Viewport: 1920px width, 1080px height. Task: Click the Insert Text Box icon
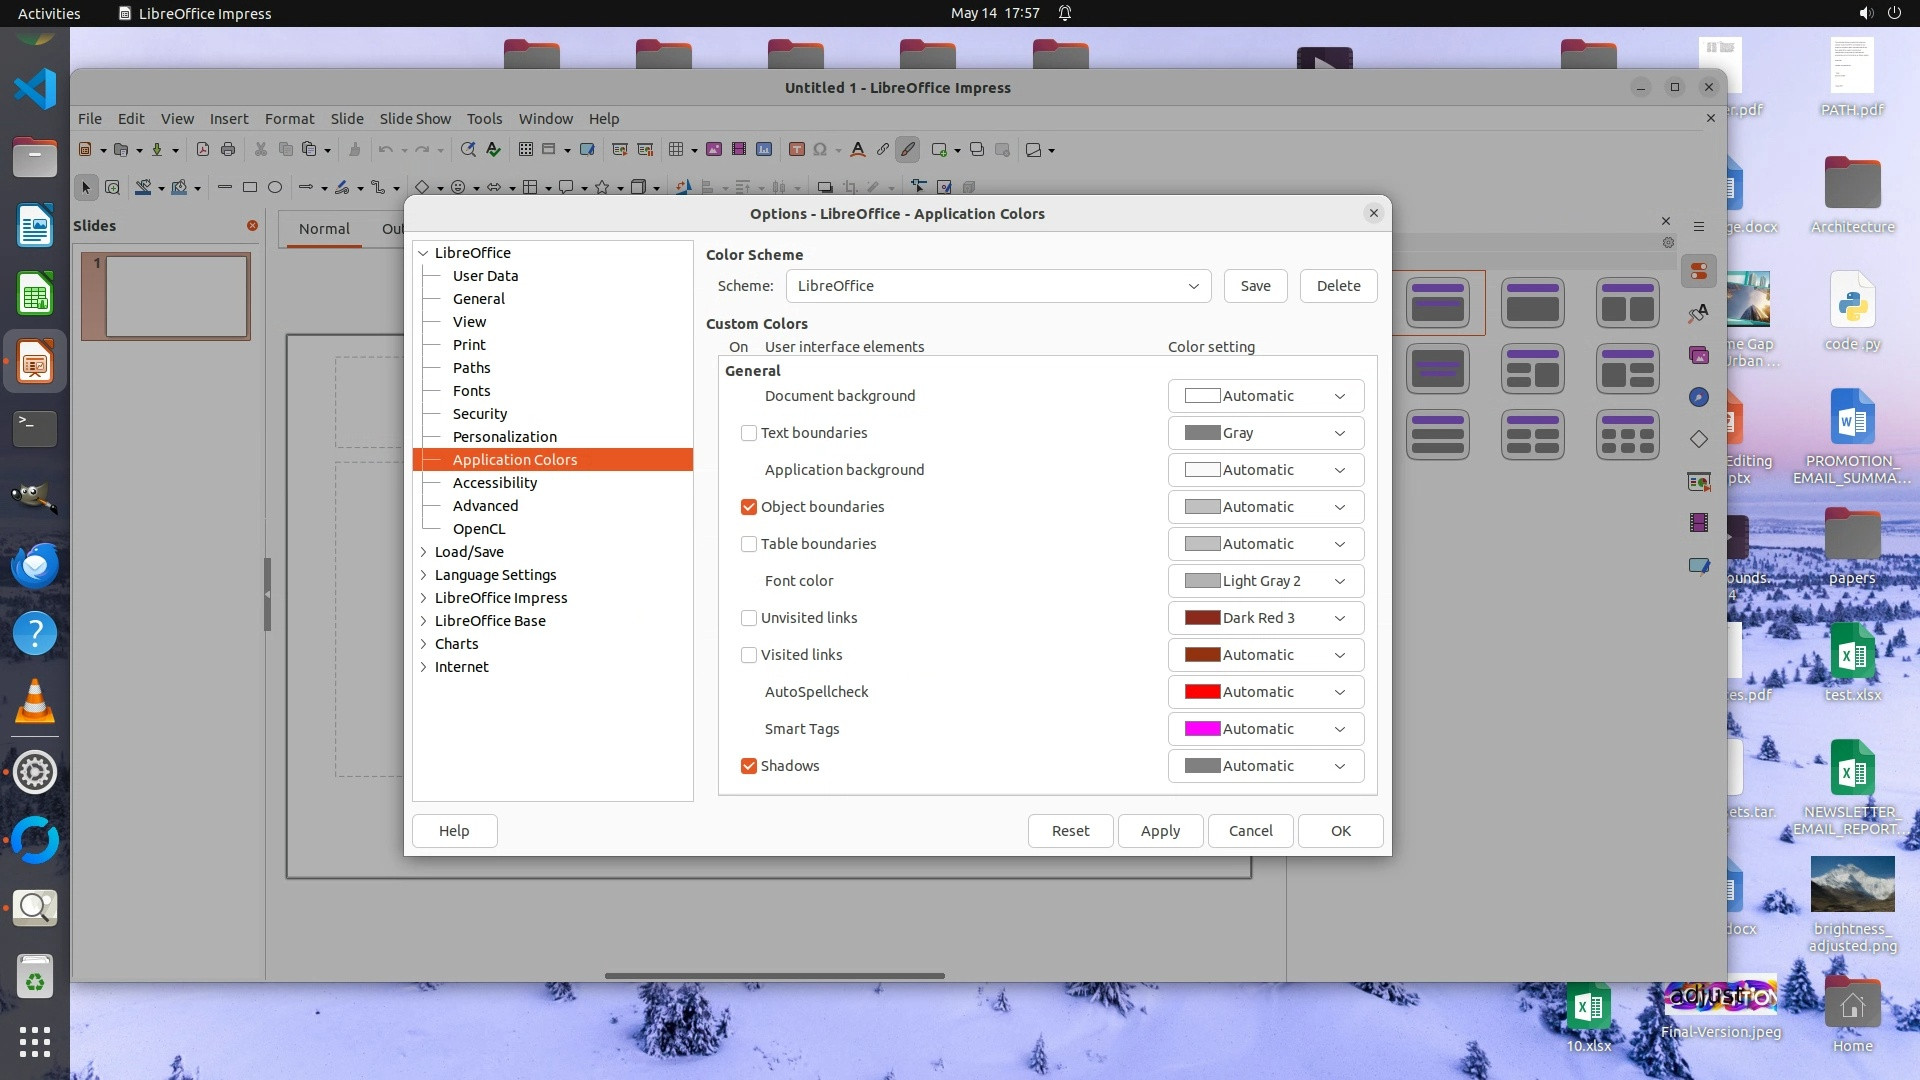[796, 150]
